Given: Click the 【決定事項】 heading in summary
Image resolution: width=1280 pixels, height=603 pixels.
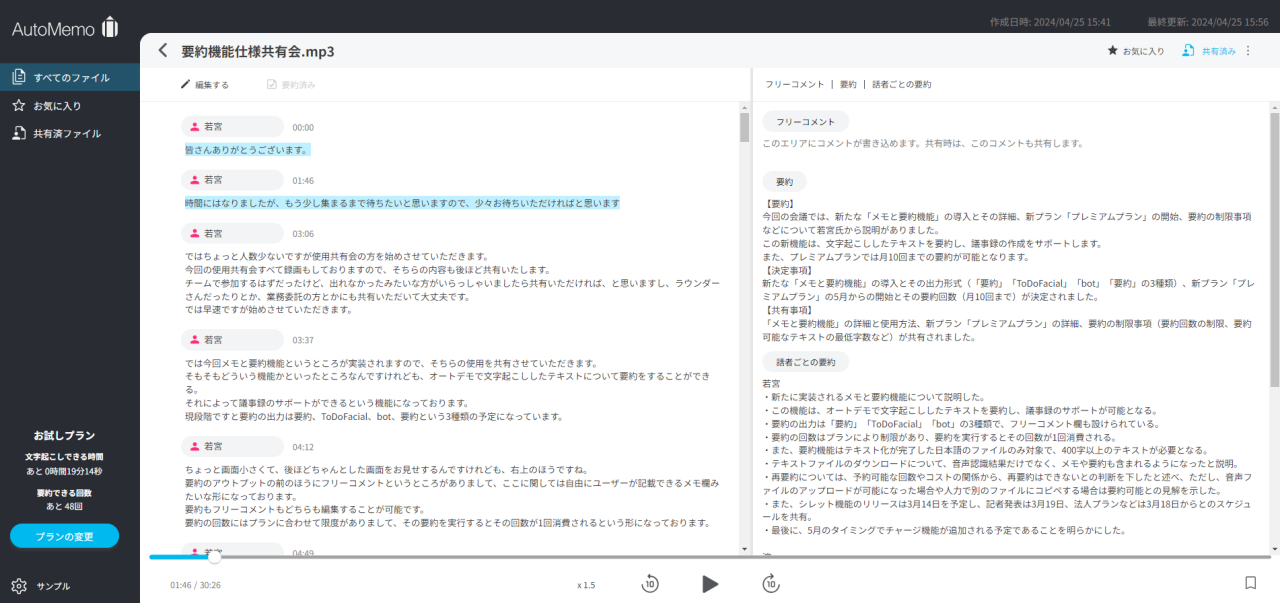Looking at the screenshot, I should pyautogui.click(x=787, y=270).
